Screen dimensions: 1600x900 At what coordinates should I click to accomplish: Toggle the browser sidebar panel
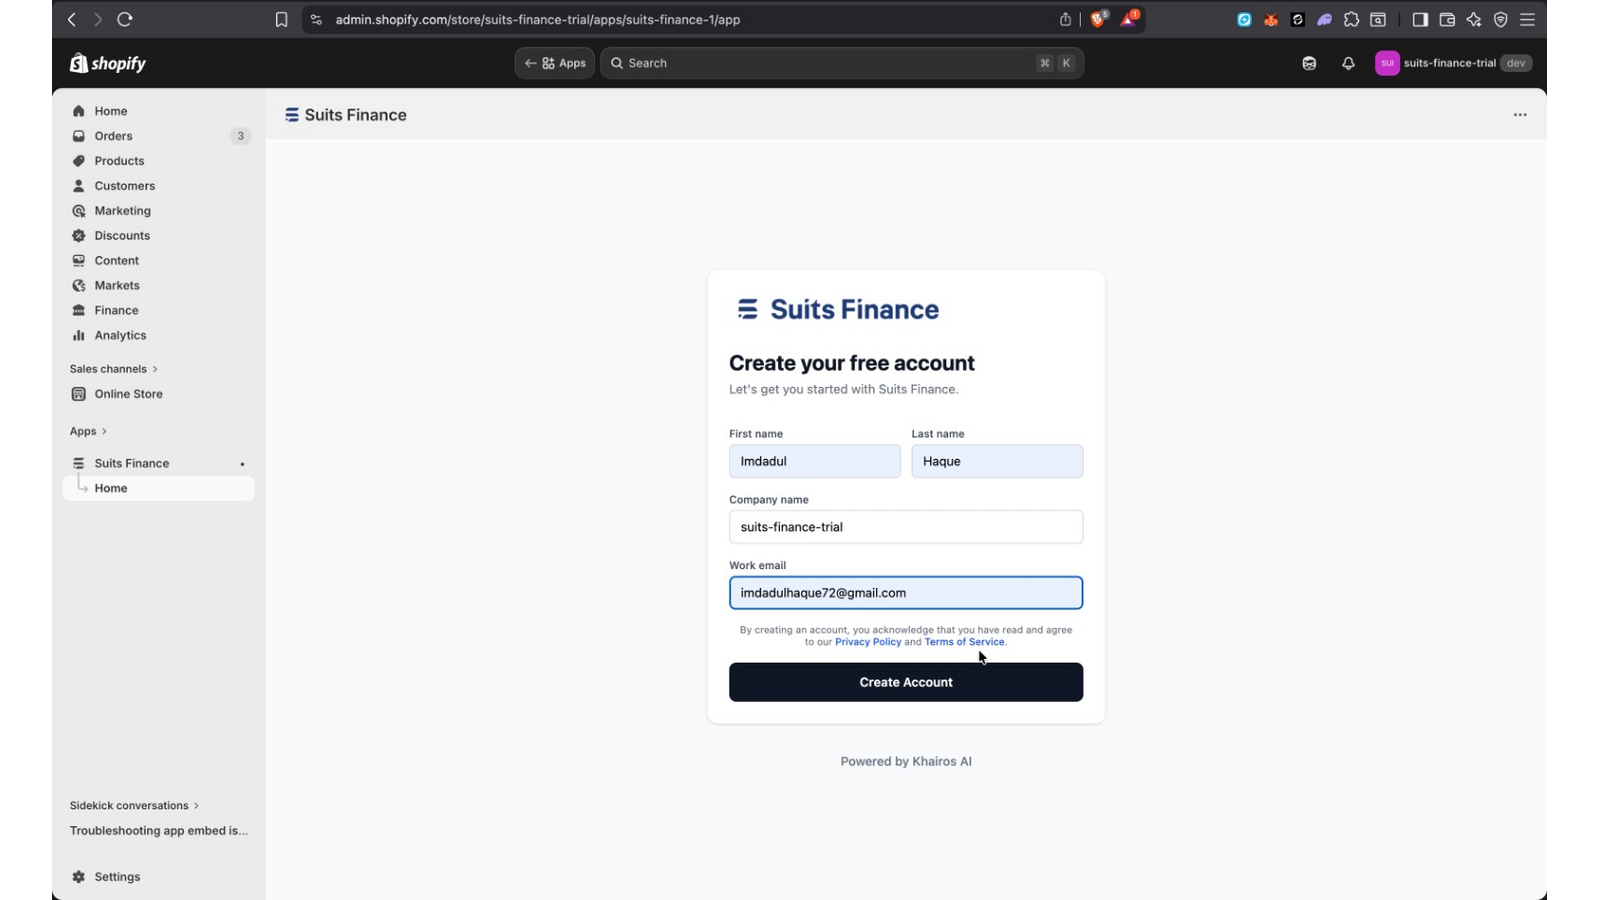pos(1420,19)
